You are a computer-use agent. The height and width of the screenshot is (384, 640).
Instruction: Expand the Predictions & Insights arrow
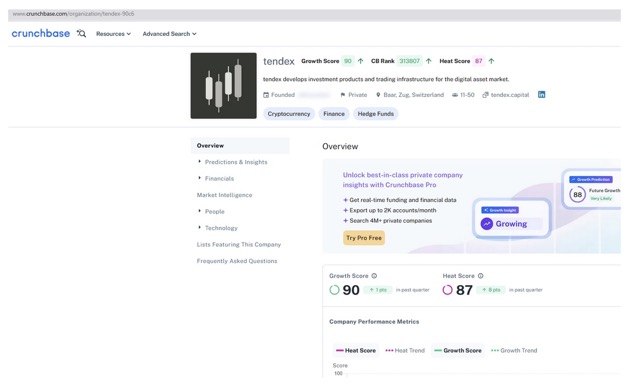point(199,162)
